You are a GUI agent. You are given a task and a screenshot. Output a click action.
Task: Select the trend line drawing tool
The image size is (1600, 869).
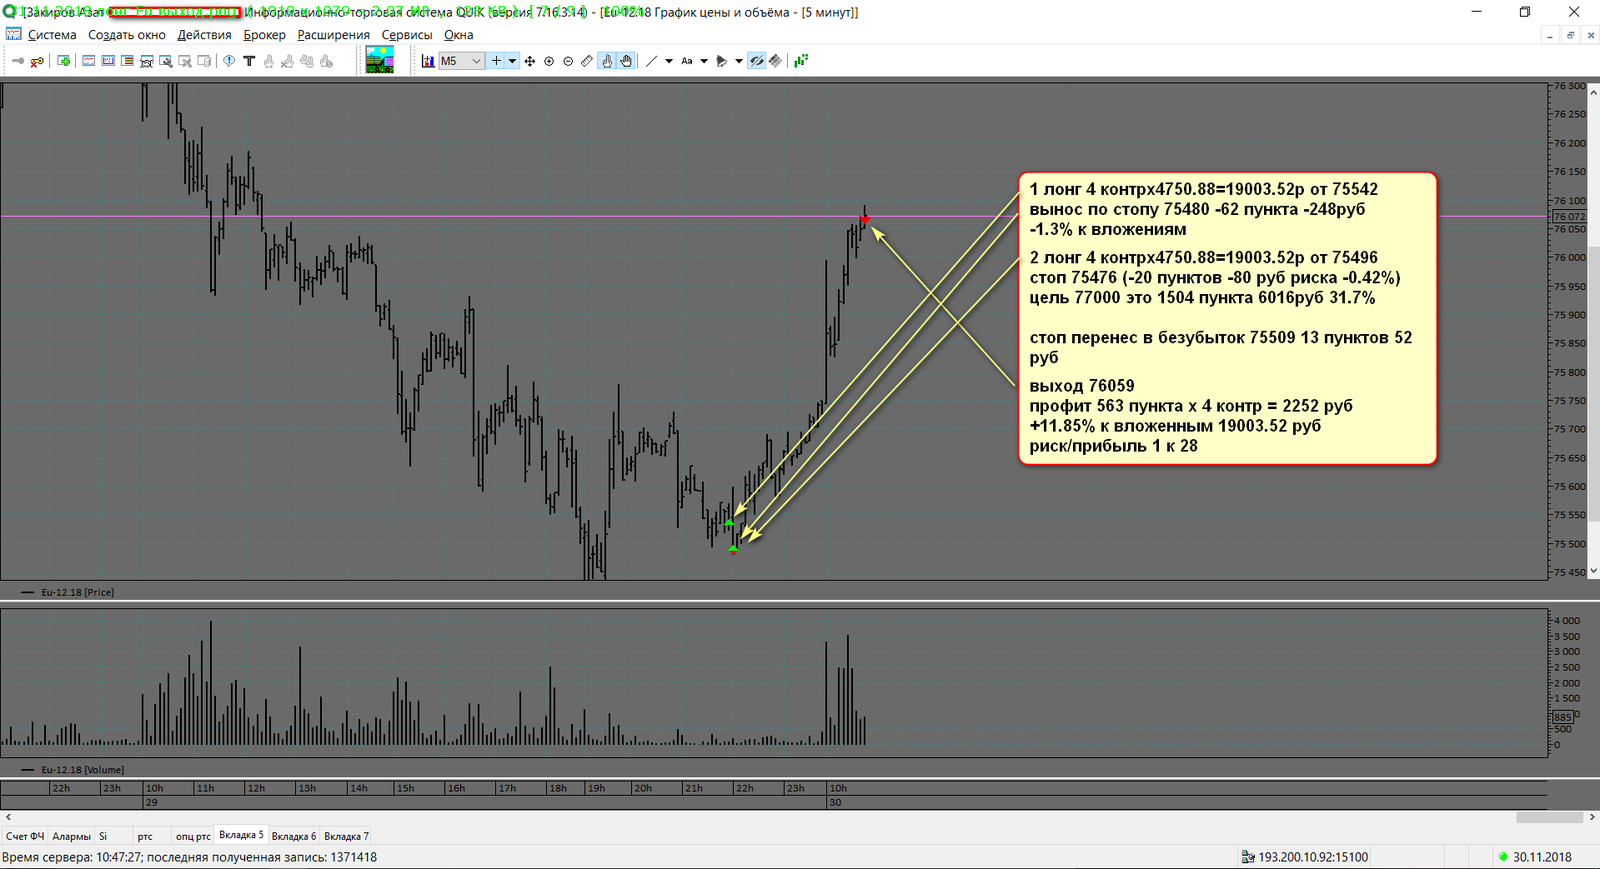(x=652, y=61)
